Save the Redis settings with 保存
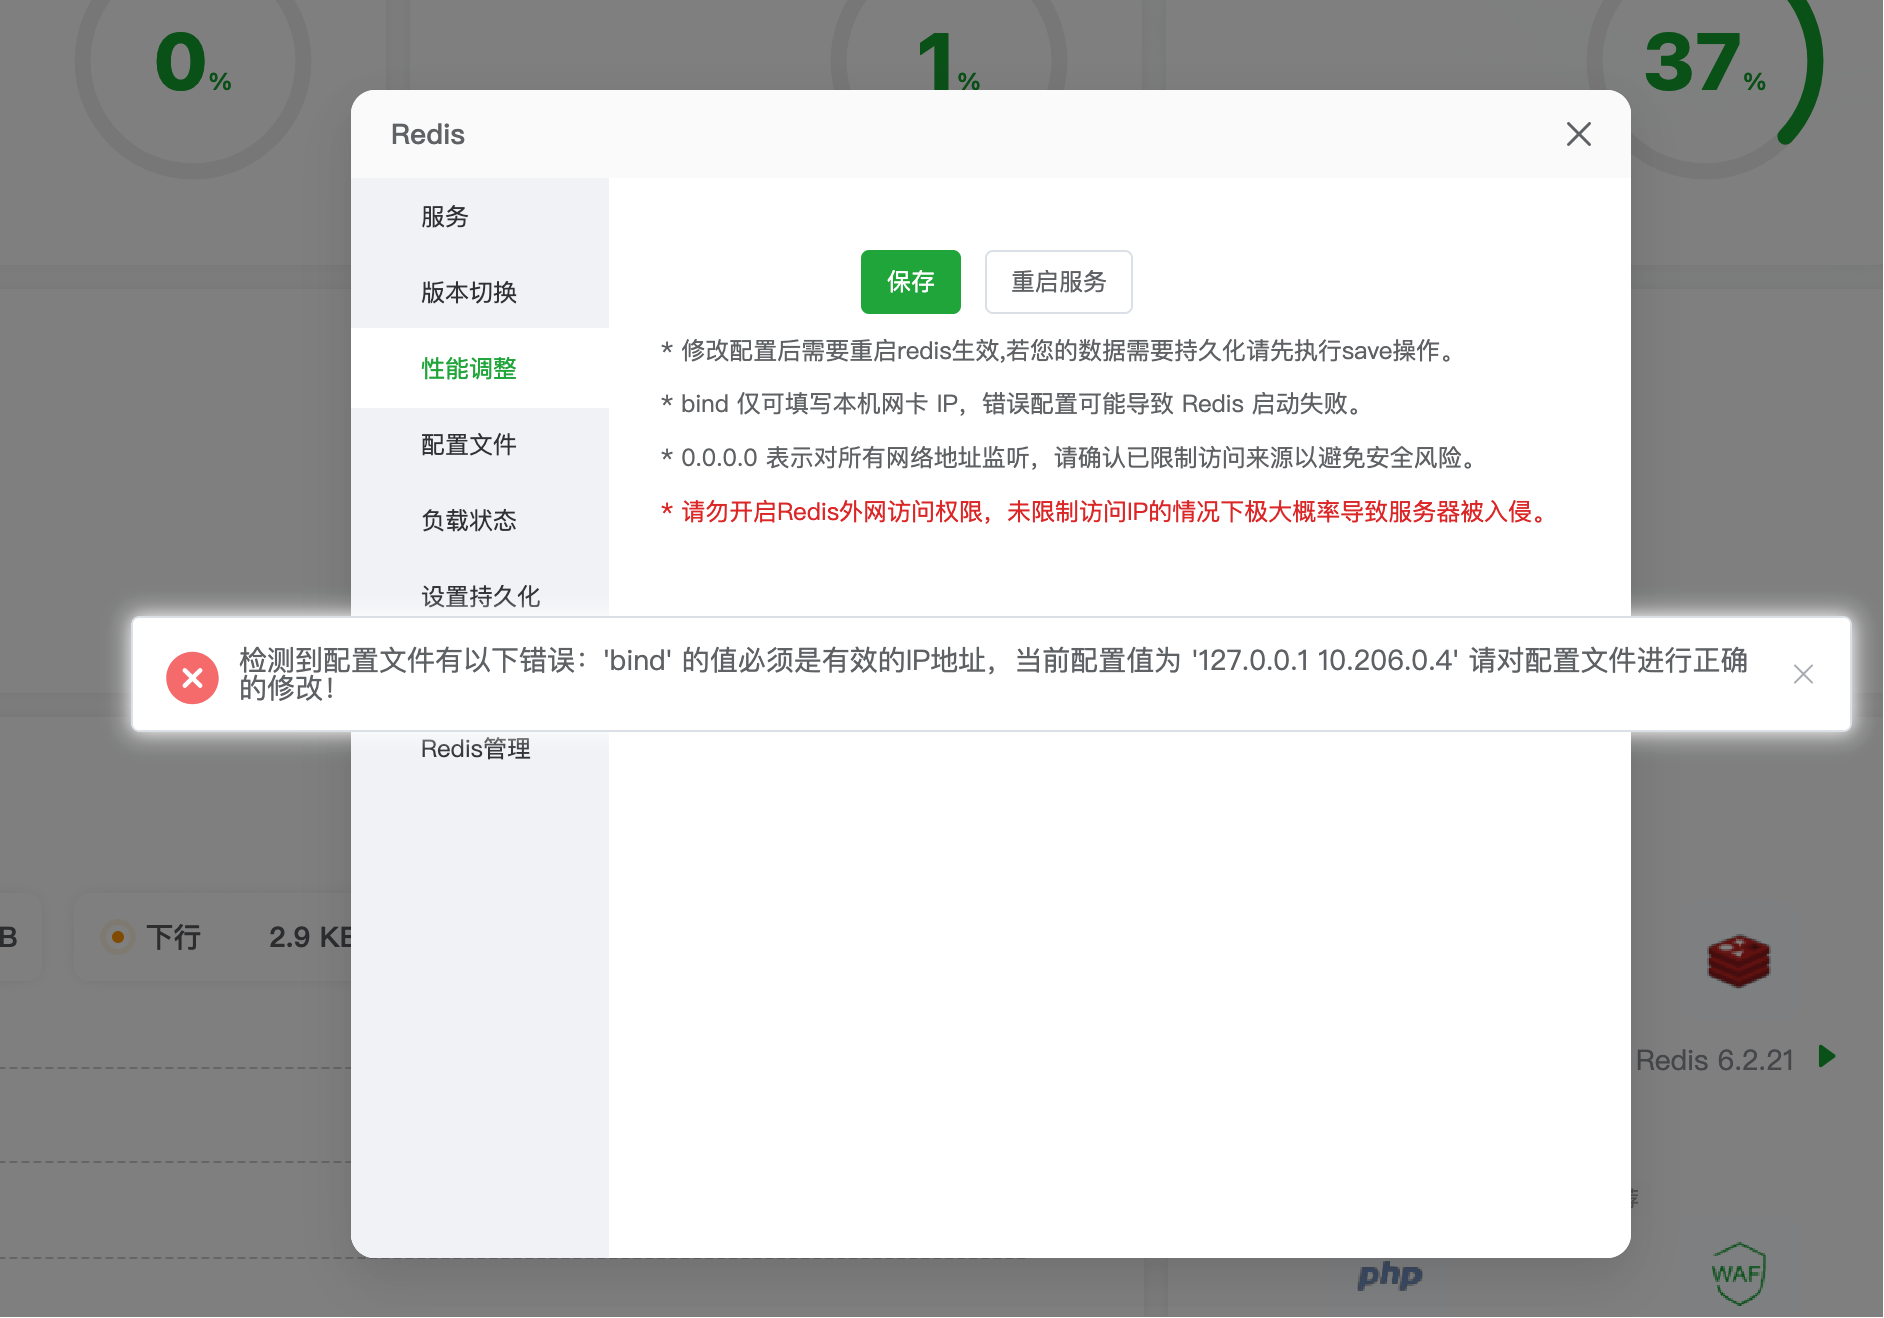The width and height of the screenshot is (1884, 1318). (x=911, y=282)
